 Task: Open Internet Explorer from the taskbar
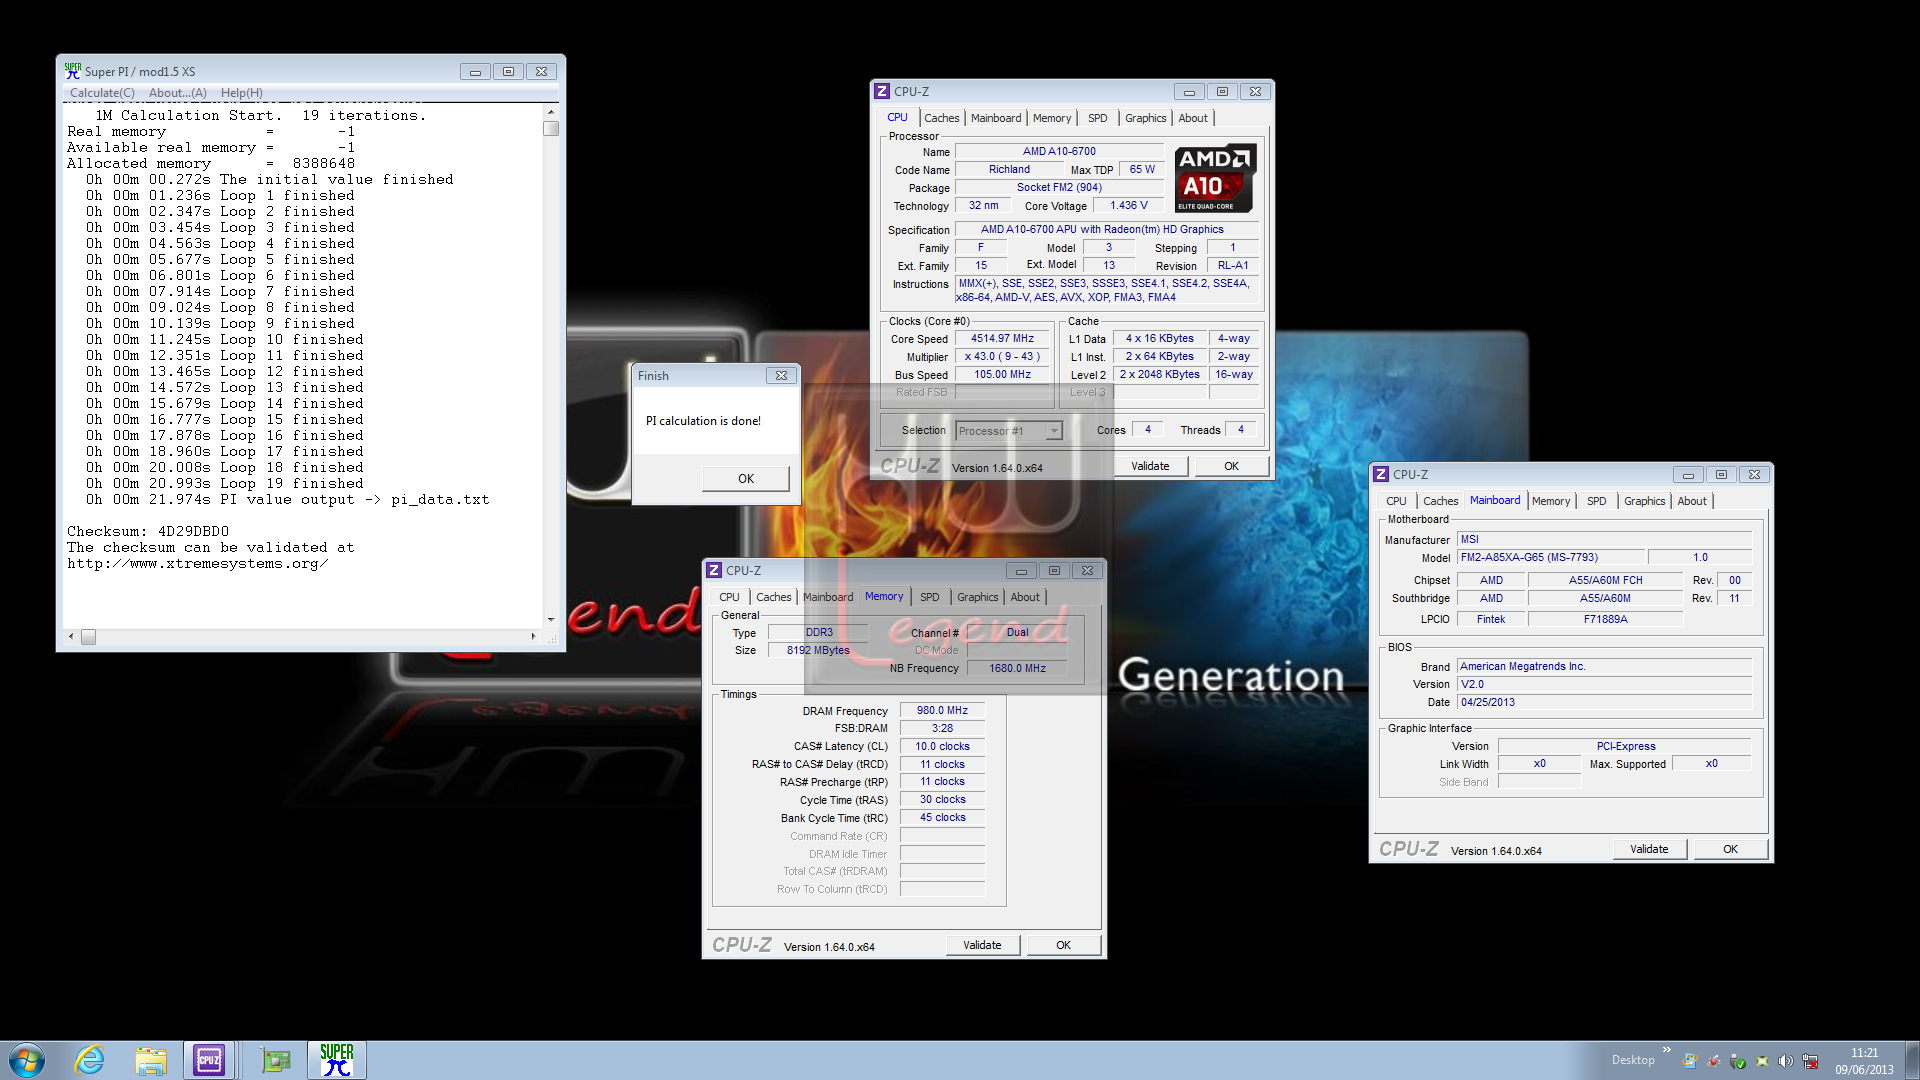90,1060
